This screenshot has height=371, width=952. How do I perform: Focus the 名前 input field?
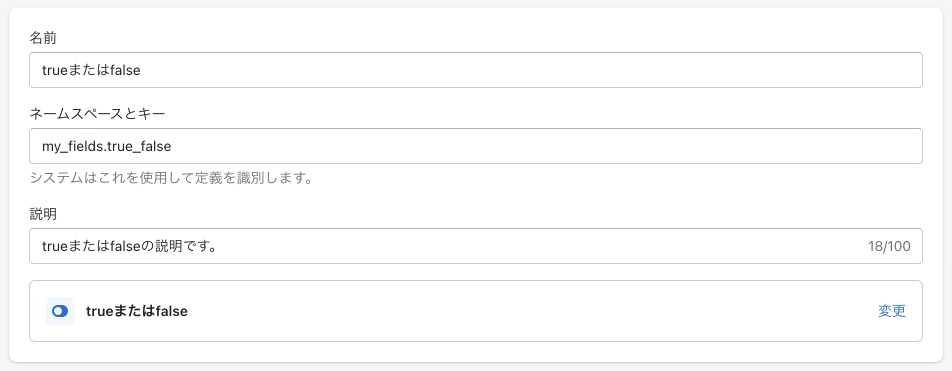point(476,70)
